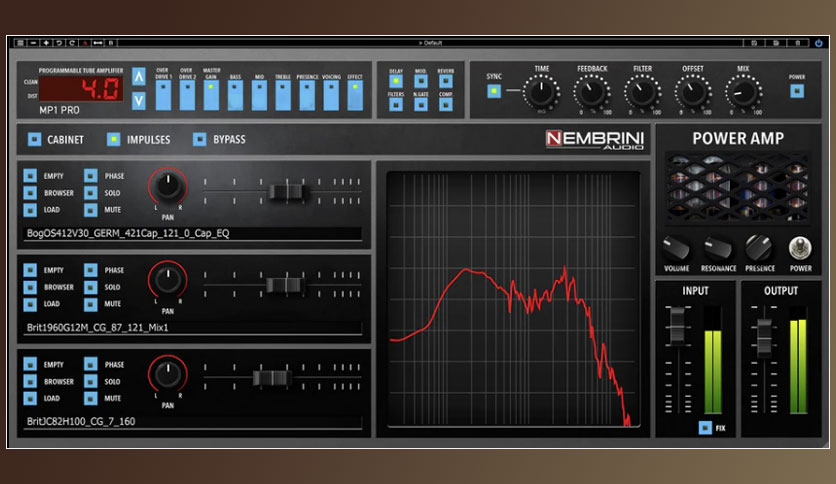The height and width of the screenshot is (484, 836).
Task: Click the minus icon in the top toolbar
Action: click(x=33, y=43)
